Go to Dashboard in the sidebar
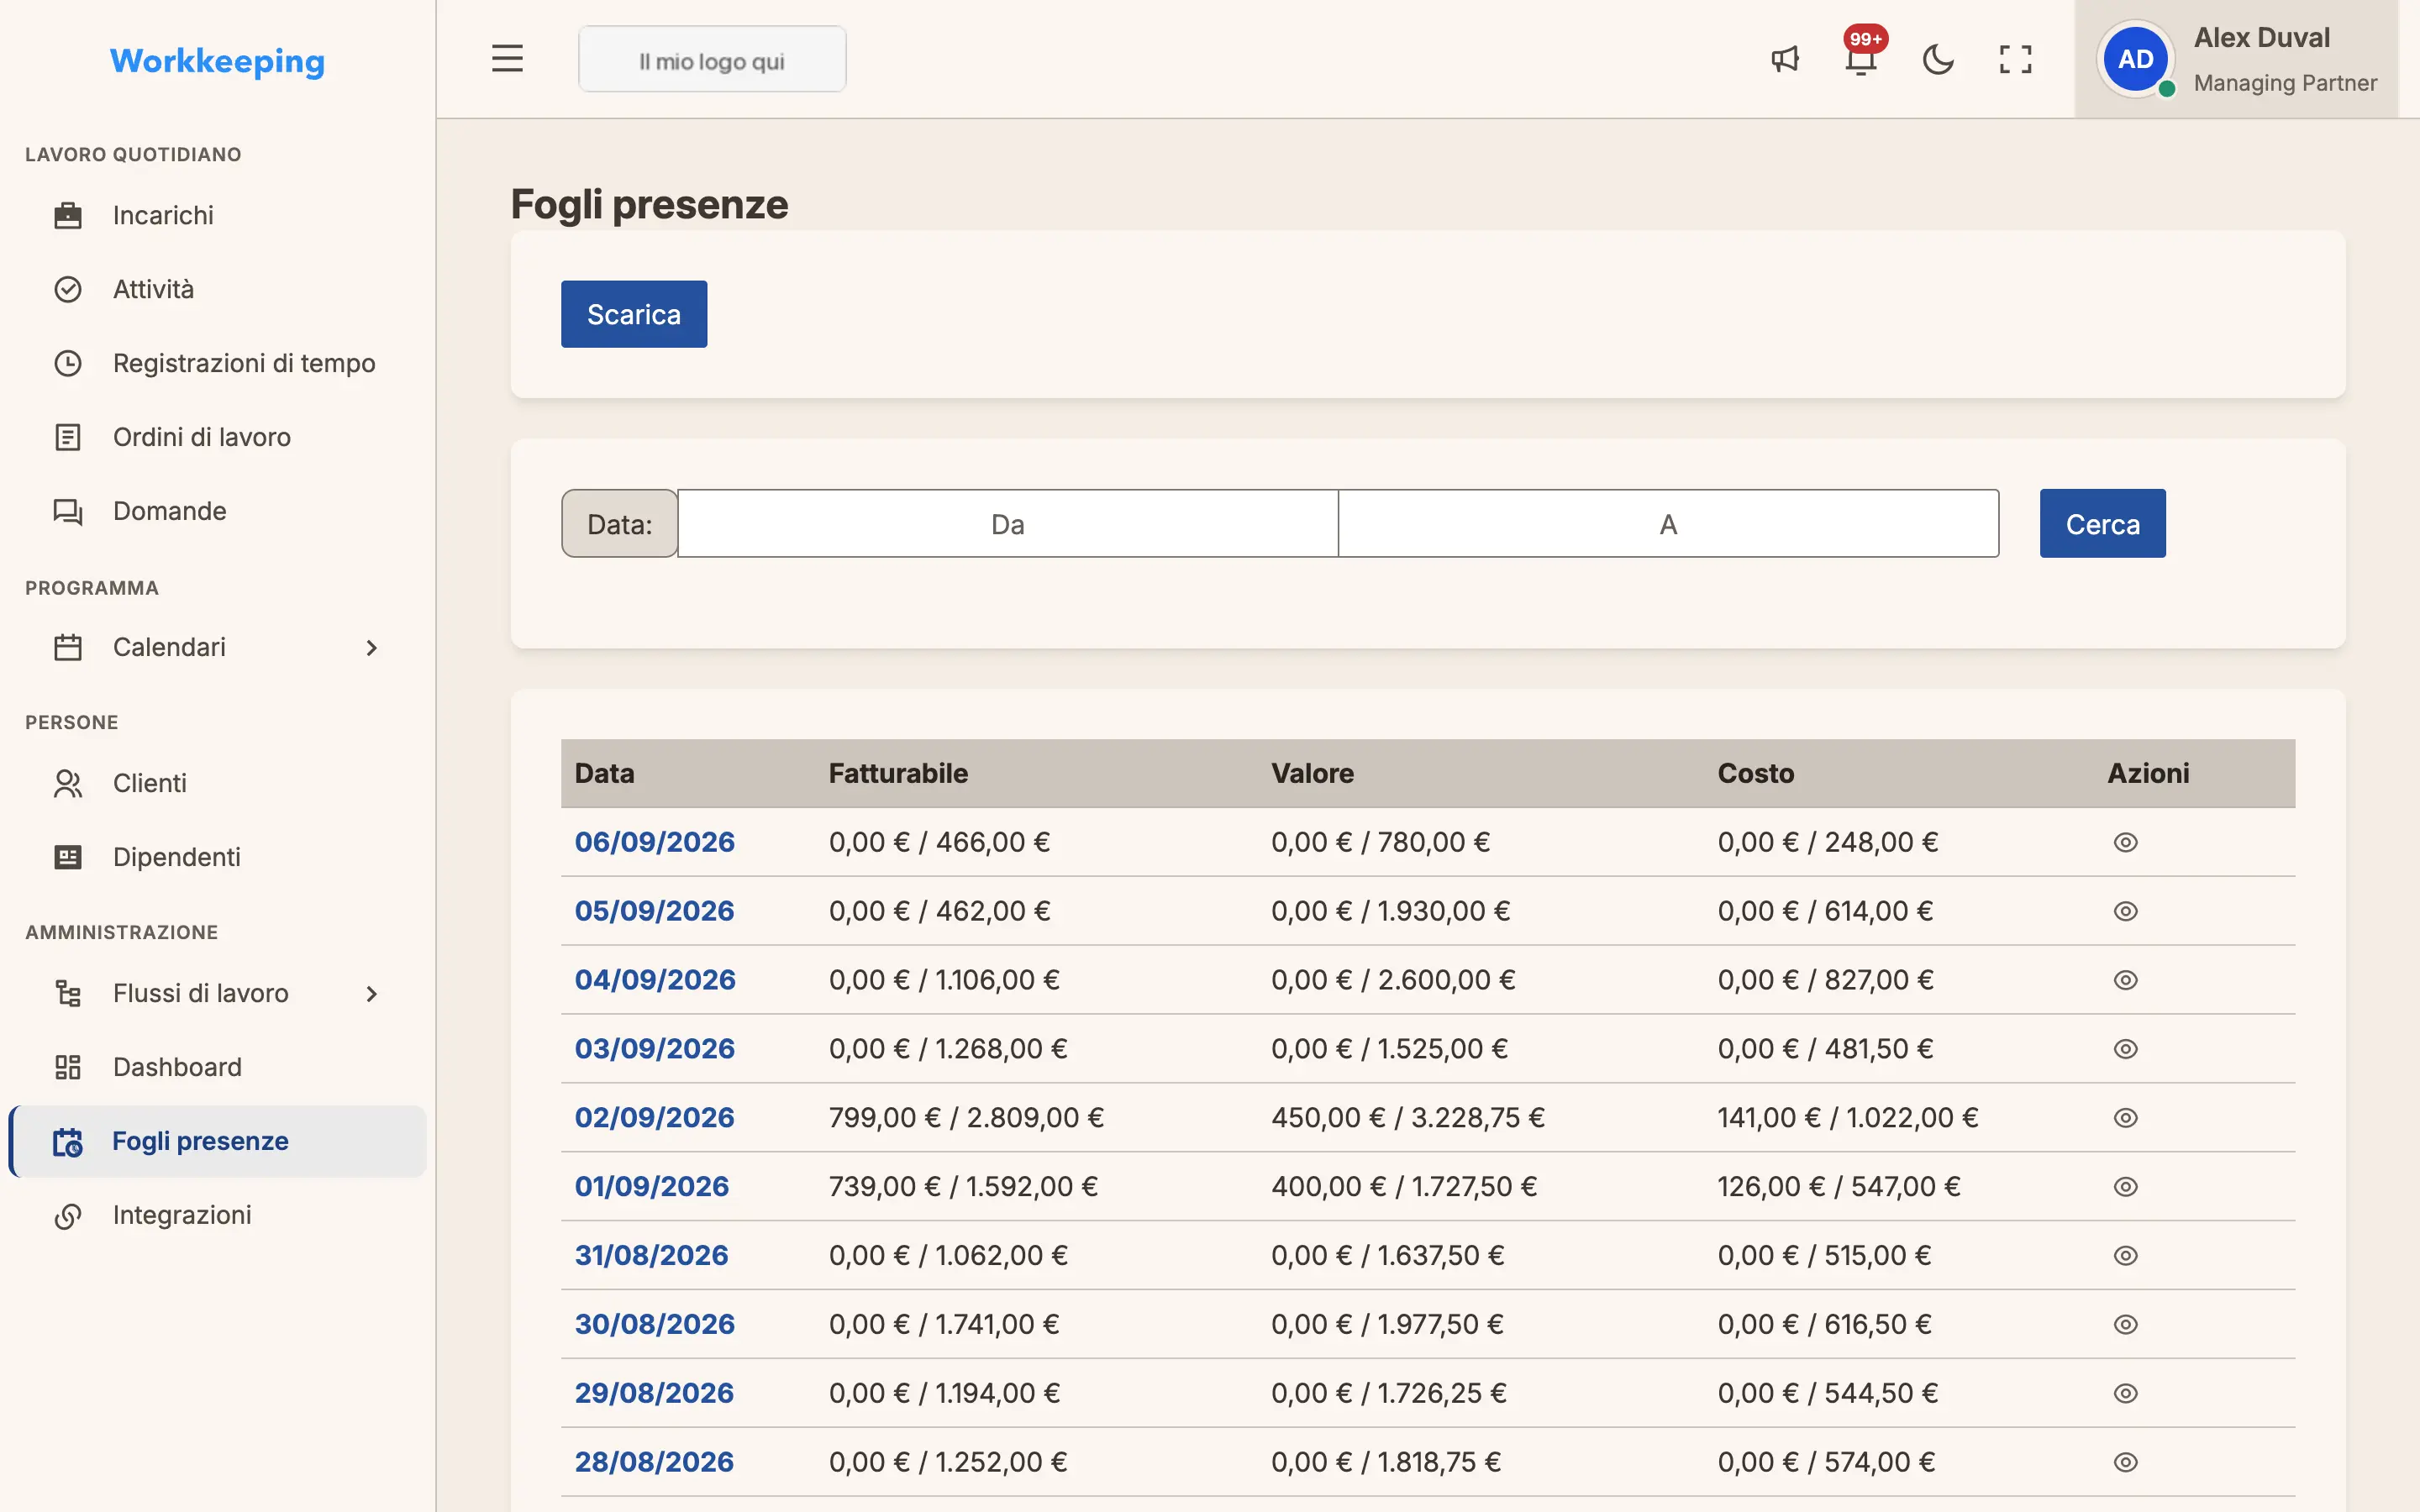This screenshot has width=2420, height=1512. coord(218,1067)
